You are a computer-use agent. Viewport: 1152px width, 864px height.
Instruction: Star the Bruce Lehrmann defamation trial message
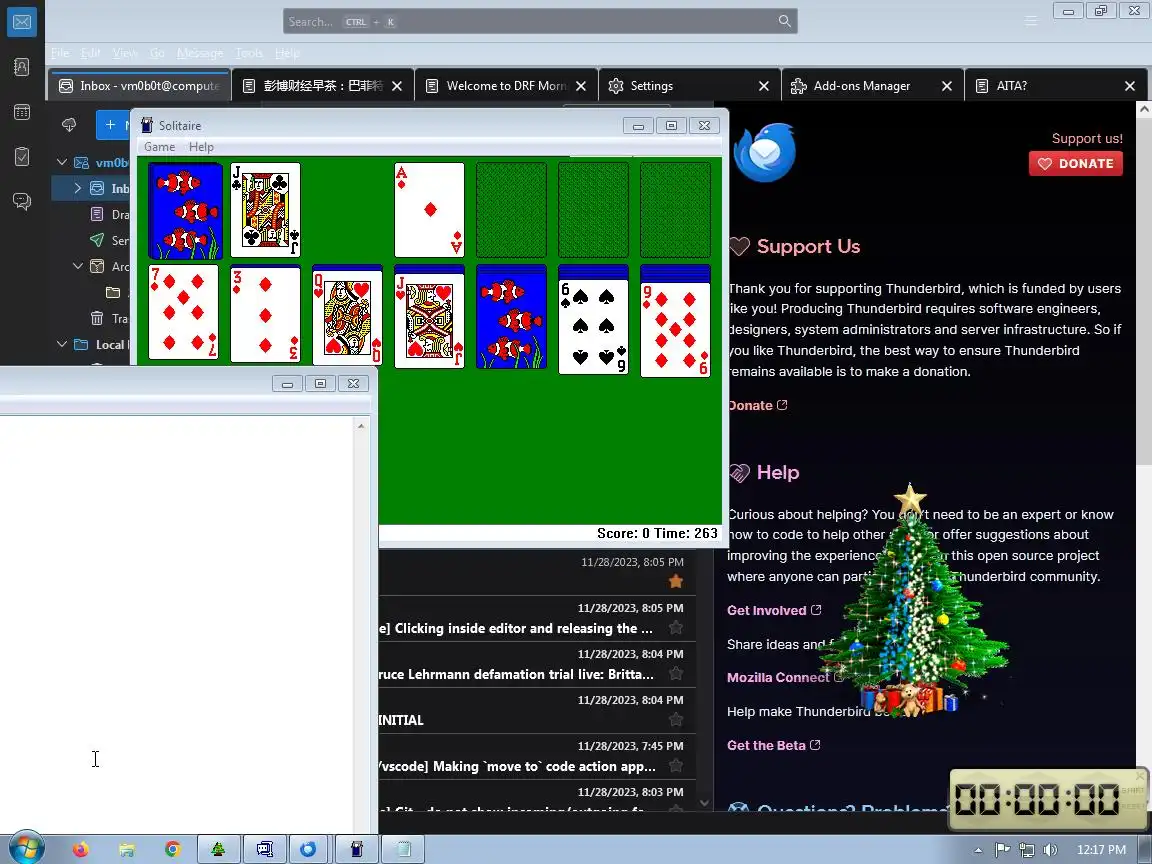point(676,674)
